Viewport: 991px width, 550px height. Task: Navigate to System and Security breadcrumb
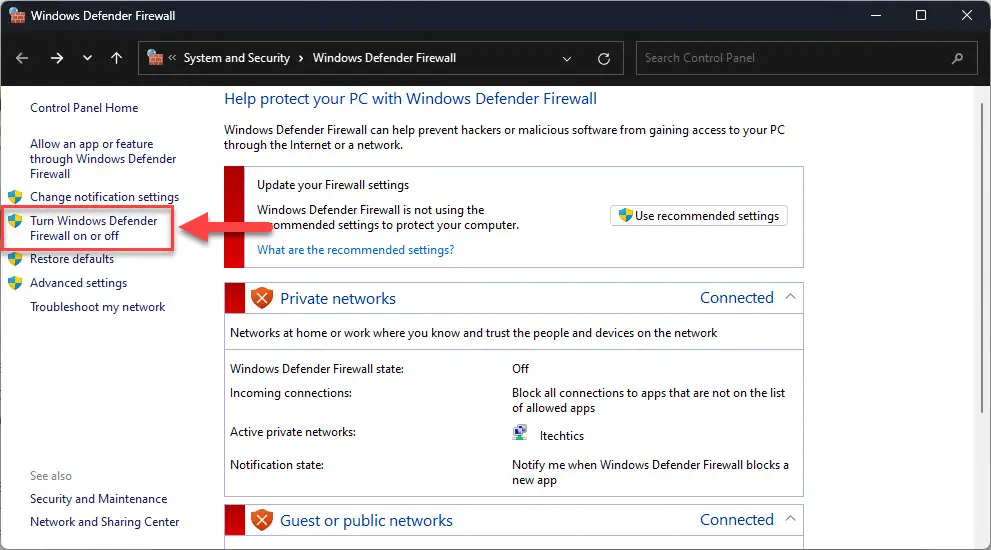(x=237, y=58)
